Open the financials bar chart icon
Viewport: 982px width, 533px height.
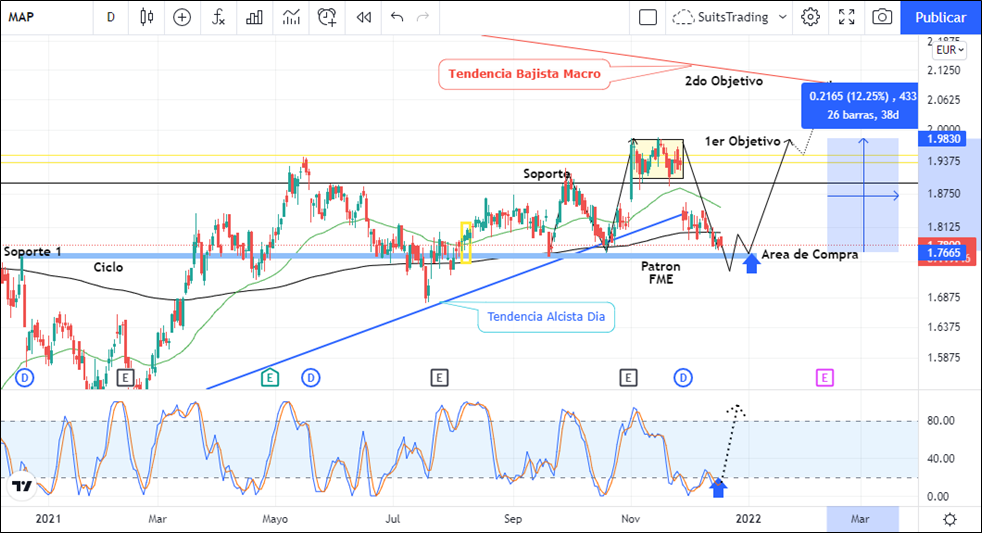click(255, 17)
